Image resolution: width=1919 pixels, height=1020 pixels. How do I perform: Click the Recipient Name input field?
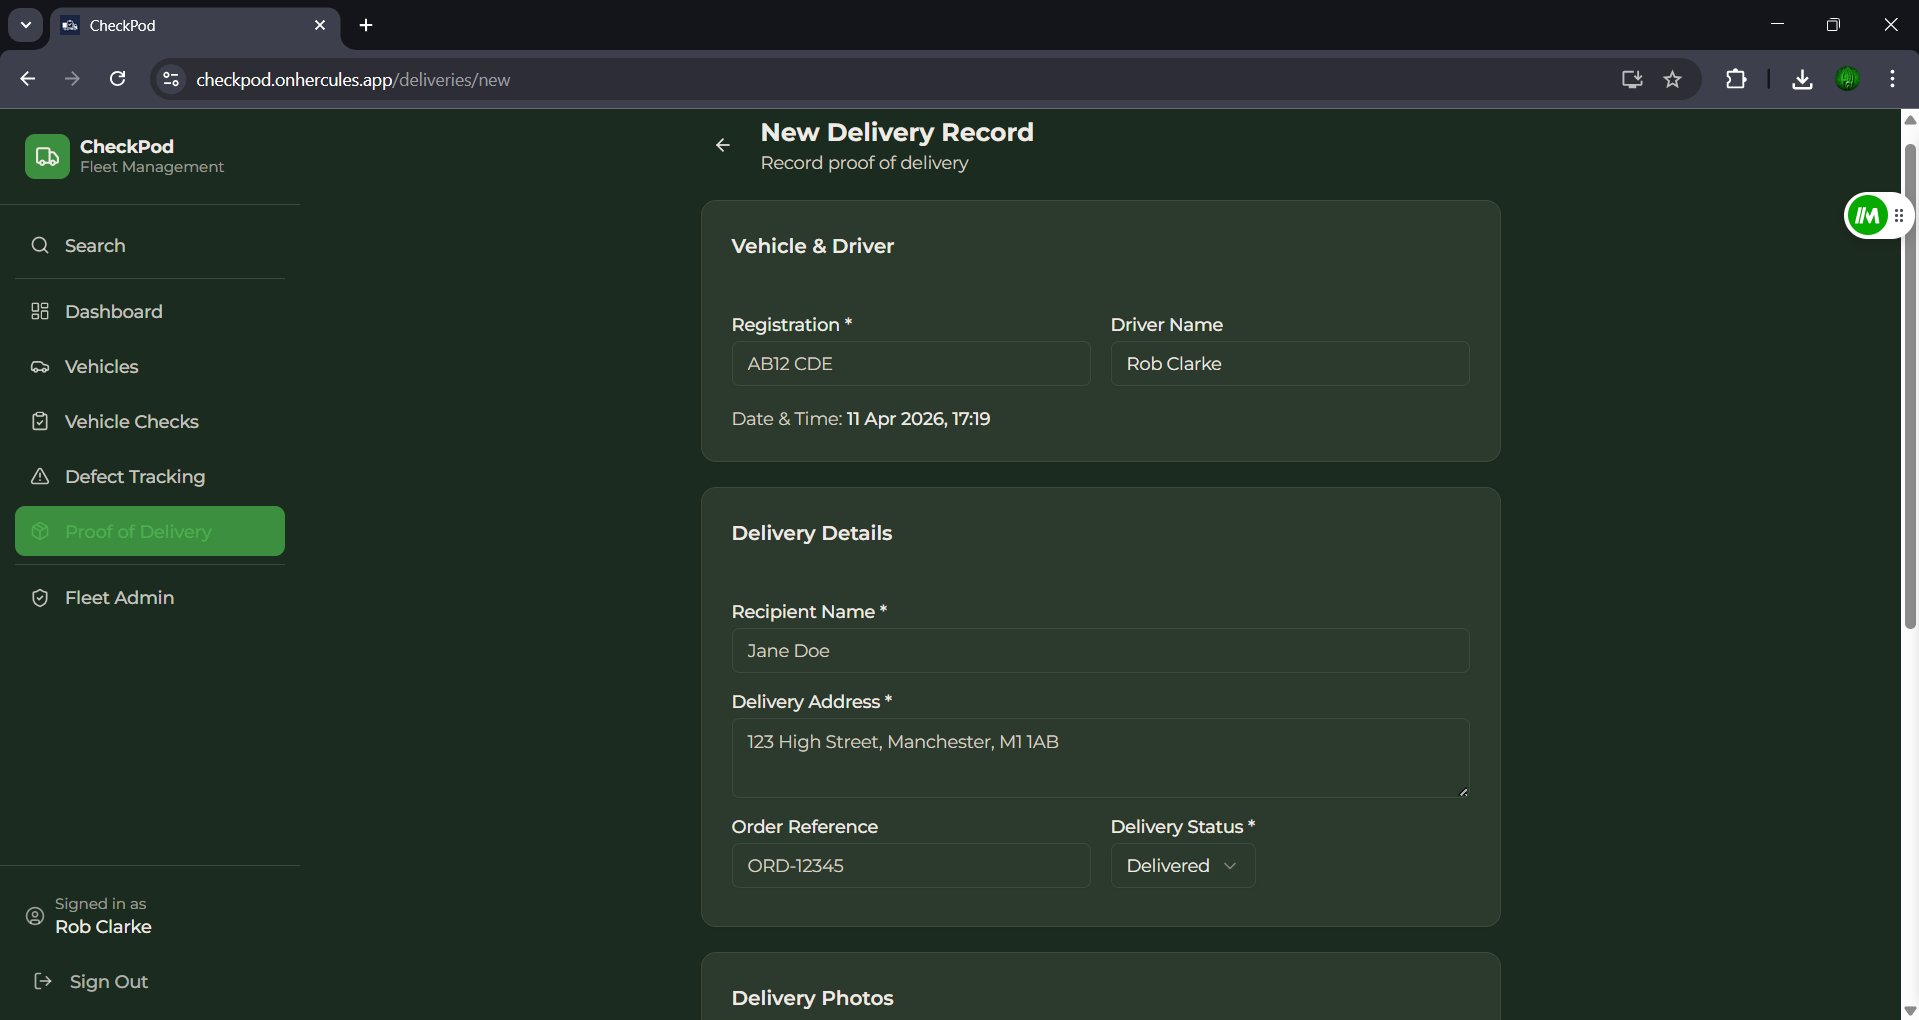pyautogui.click(x=1099, y=651)
